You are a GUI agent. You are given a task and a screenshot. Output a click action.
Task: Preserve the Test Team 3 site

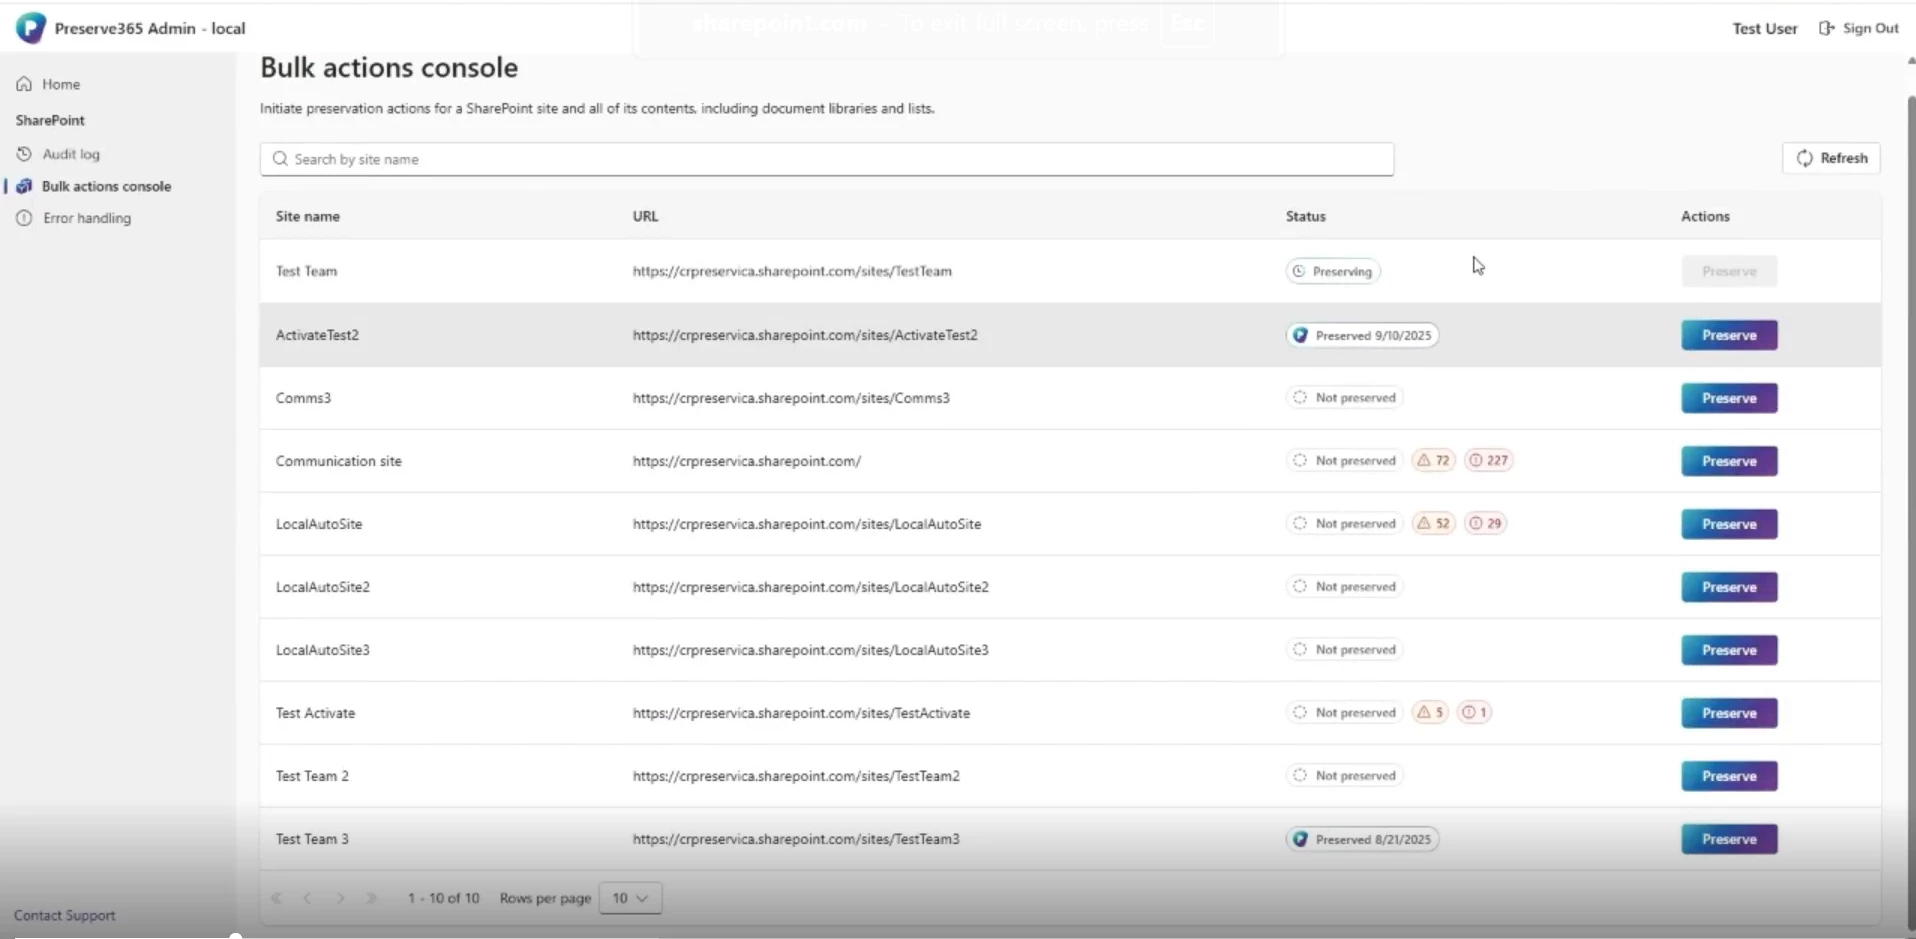point(1729,839)
